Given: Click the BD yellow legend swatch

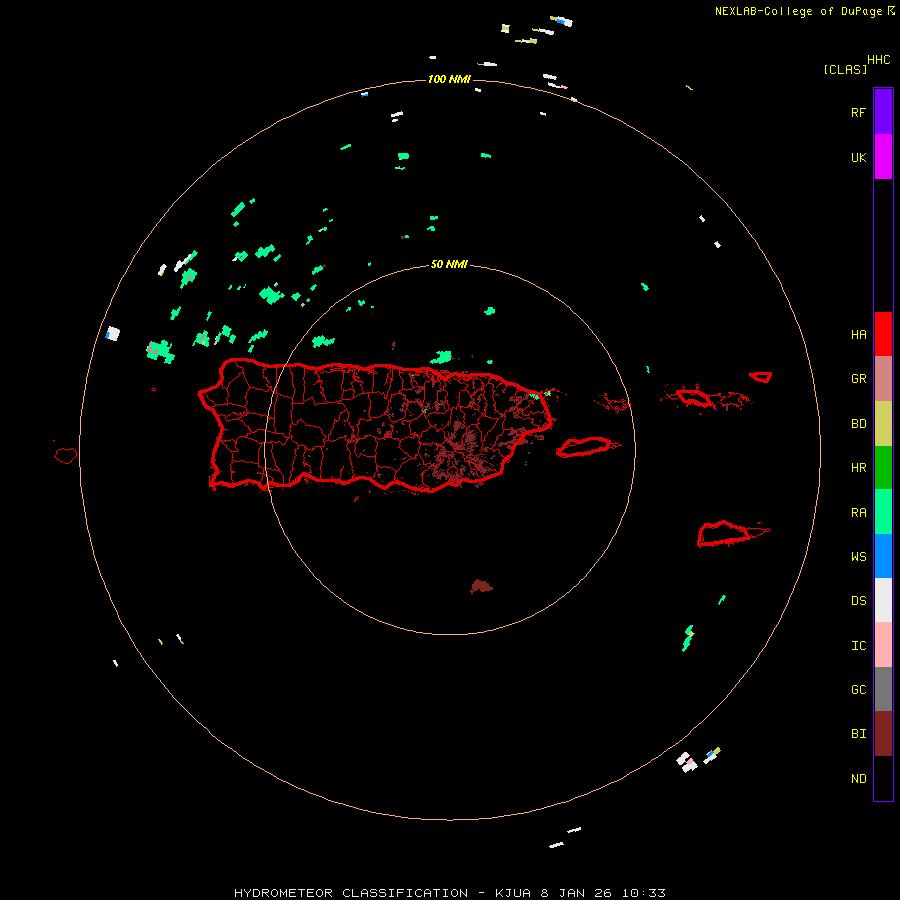Looking at the screenshot, I should pos(883,424).
